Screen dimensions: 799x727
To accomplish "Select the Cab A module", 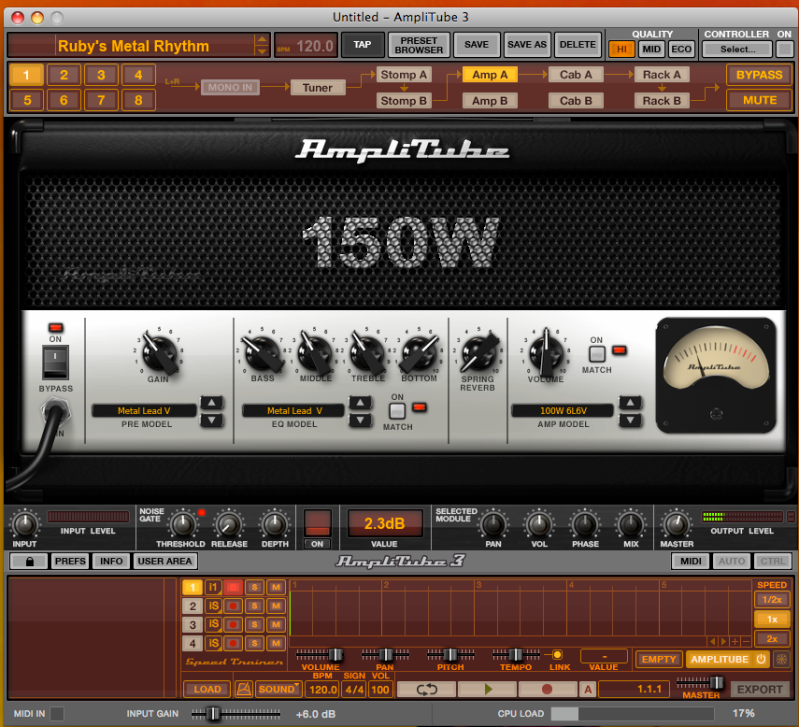I will pyautogui.click(x=576, y=75).
